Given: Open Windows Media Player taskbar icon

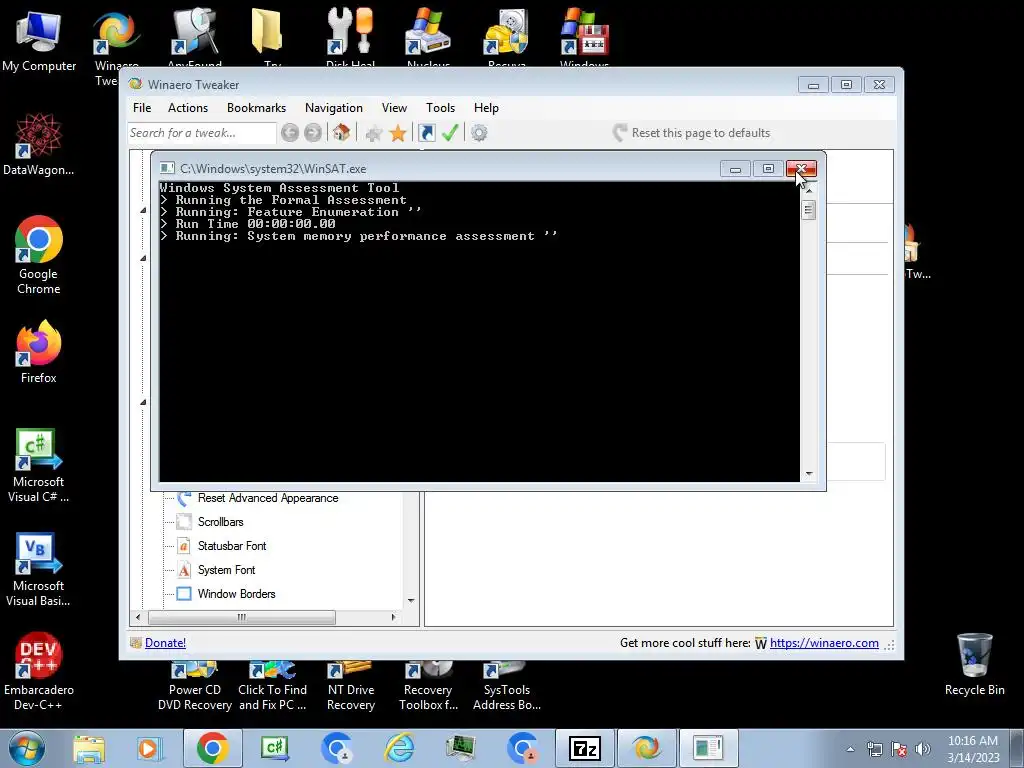Looking at the screenshot, I should tap(149, 748).
